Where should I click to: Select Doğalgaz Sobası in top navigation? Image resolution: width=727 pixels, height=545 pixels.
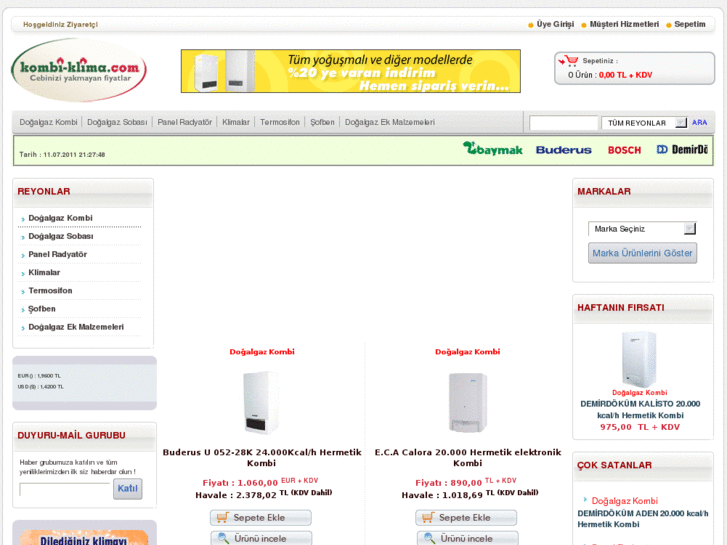[x=117, y=122]
